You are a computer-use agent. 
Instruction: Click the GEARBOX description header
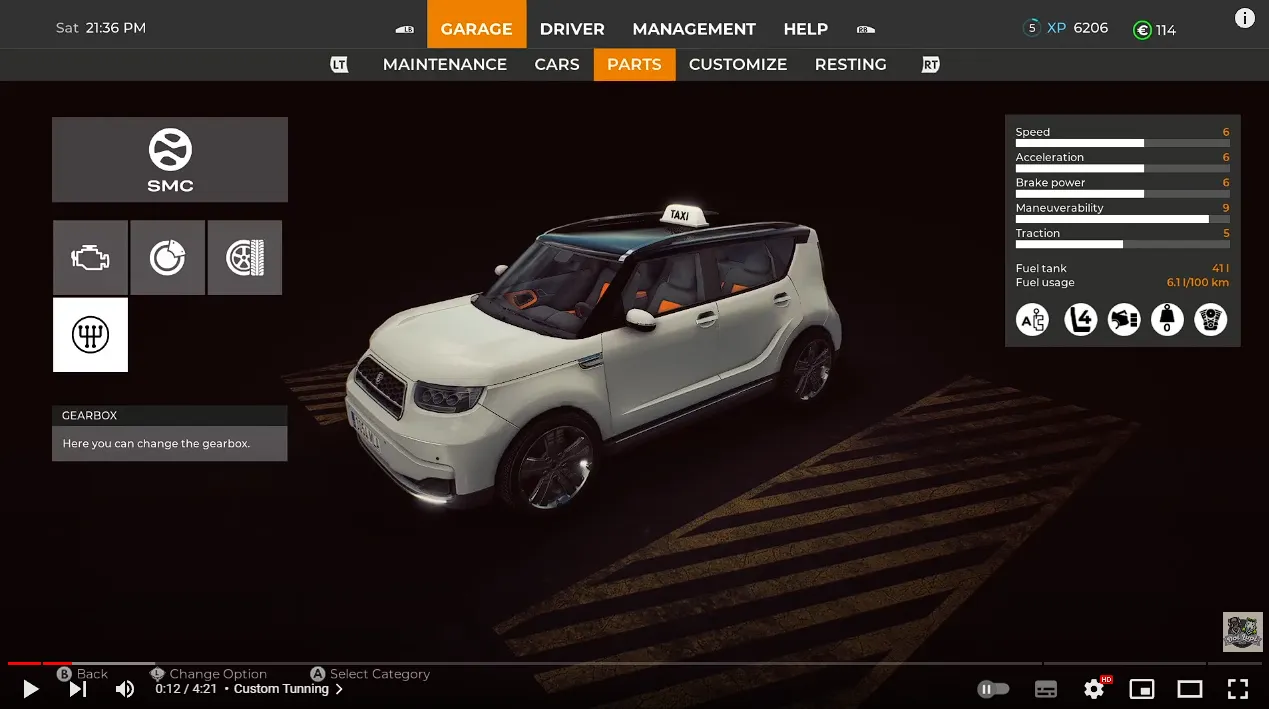(170, 415)
